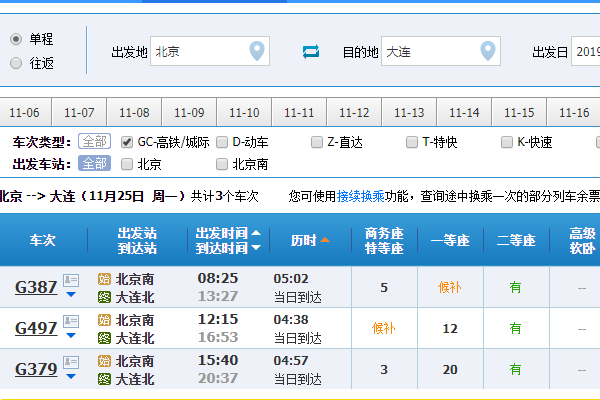Open the G497 train info card icon

[71, 322]
